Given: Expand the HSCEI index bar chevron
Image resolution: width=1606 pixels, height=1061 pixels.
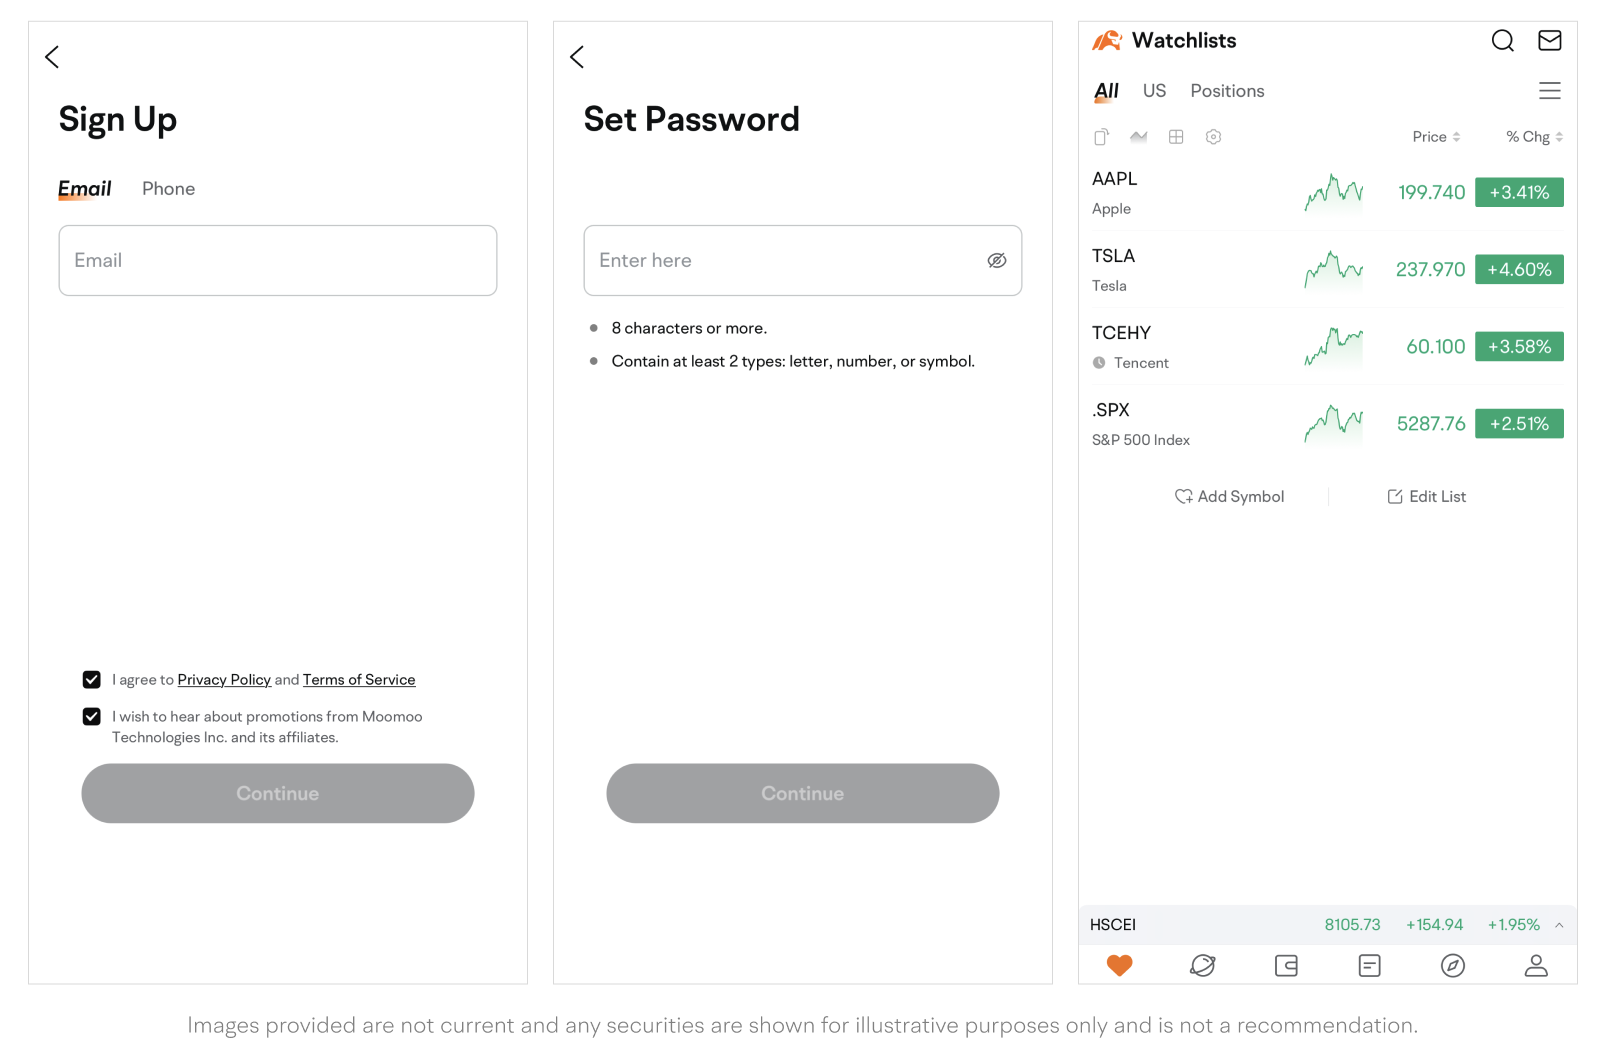Looking at the screenshot, I should click(x=1559, y=925).
